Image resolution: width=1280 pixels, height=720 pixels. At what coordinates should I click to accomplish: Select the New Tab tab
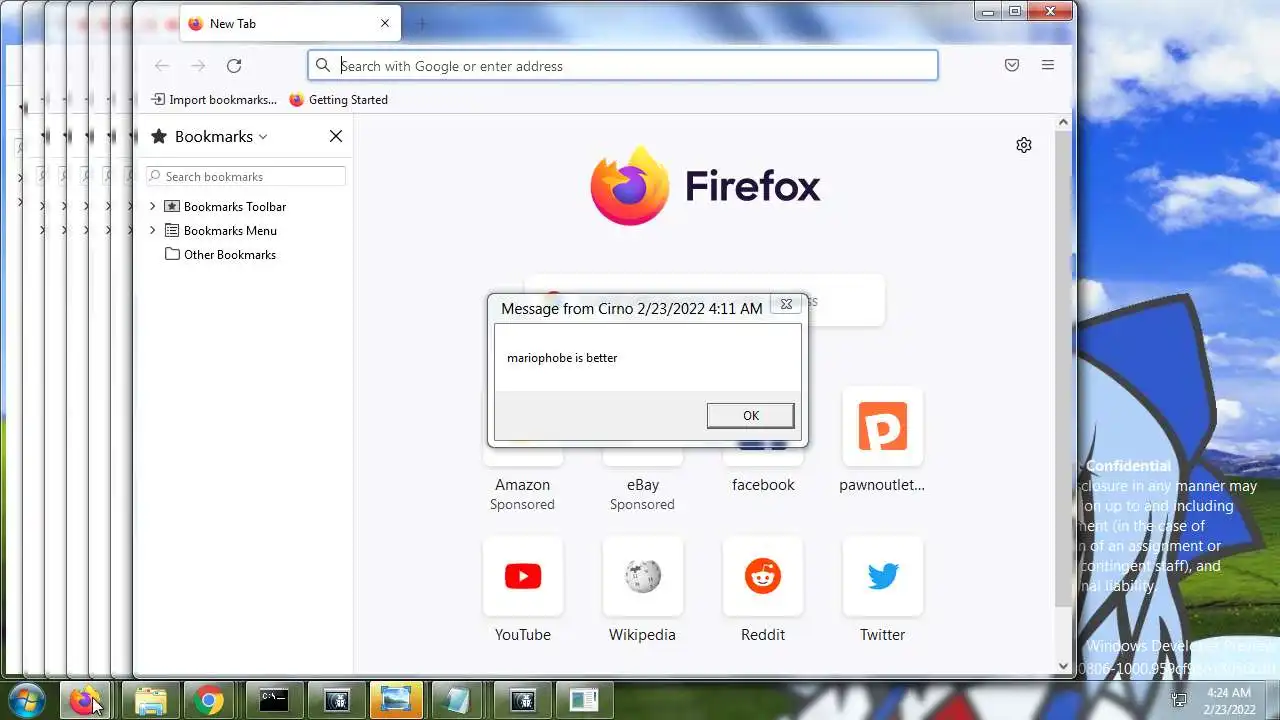(290, 23)
